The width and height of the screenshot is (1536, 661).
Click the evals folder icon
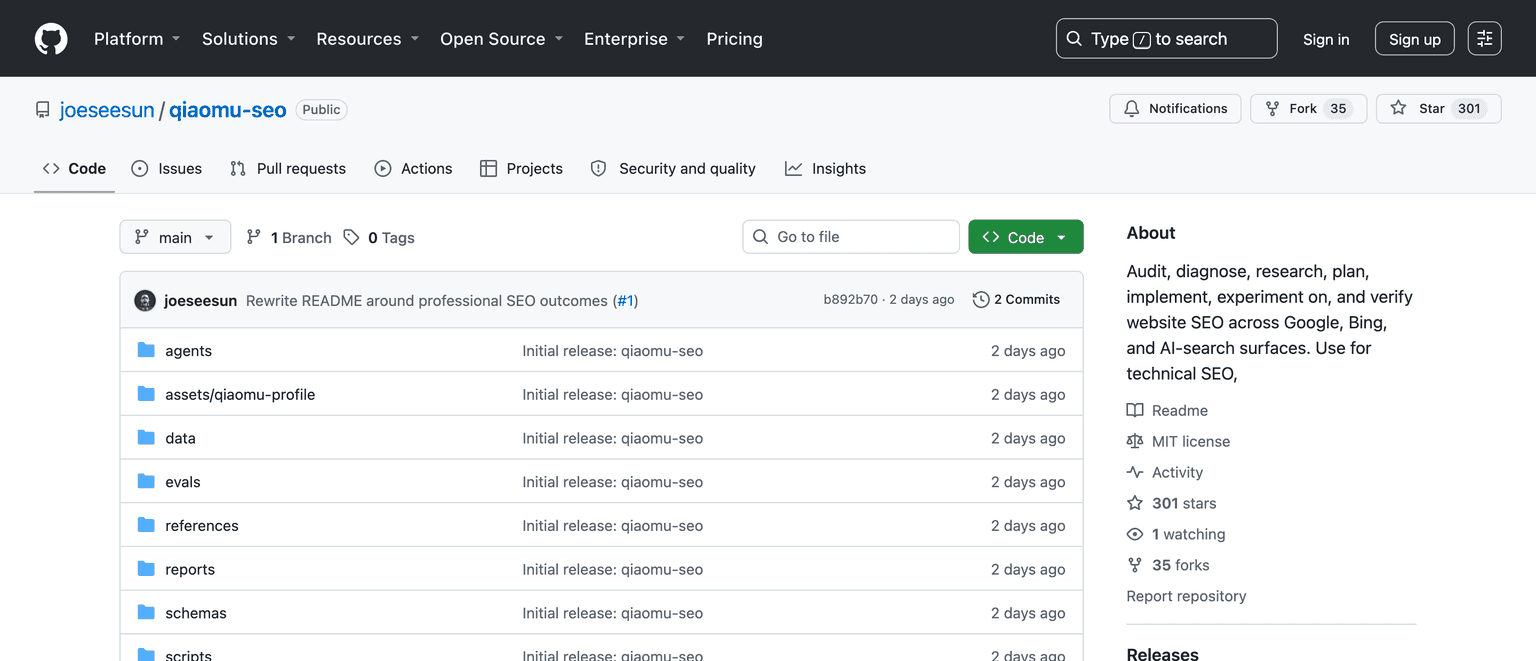tap(146, 481)
